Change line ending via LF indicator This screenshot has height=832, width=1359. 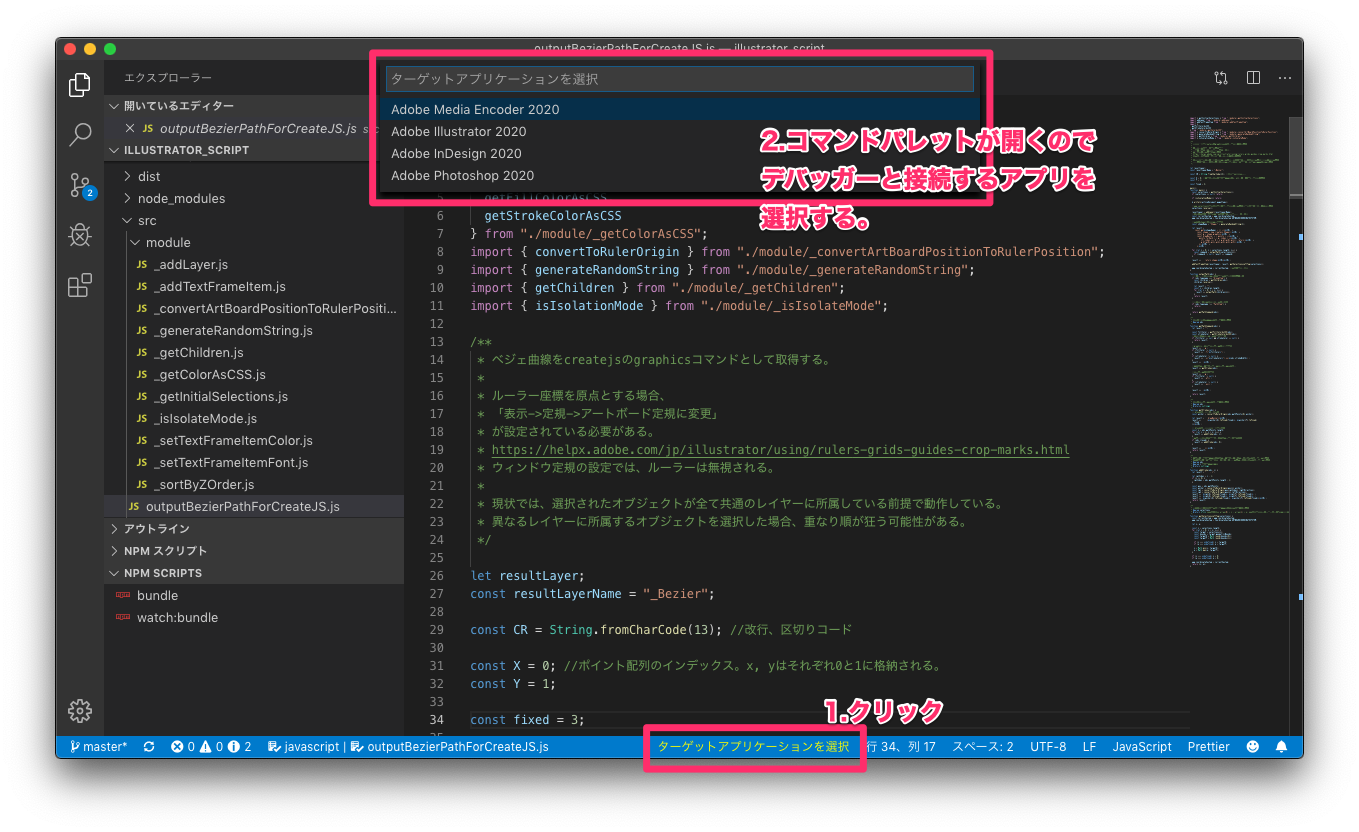pos(1089,747)
